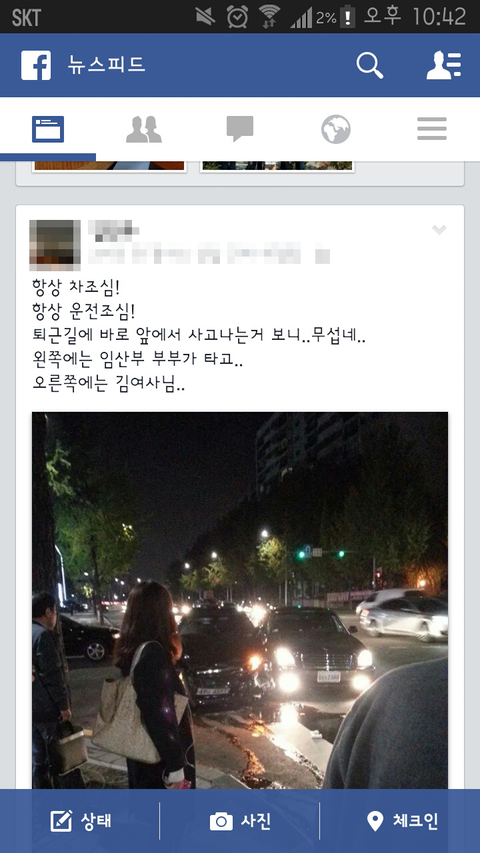
Task: Tap the 상태 status button
Action: (81, 820)
